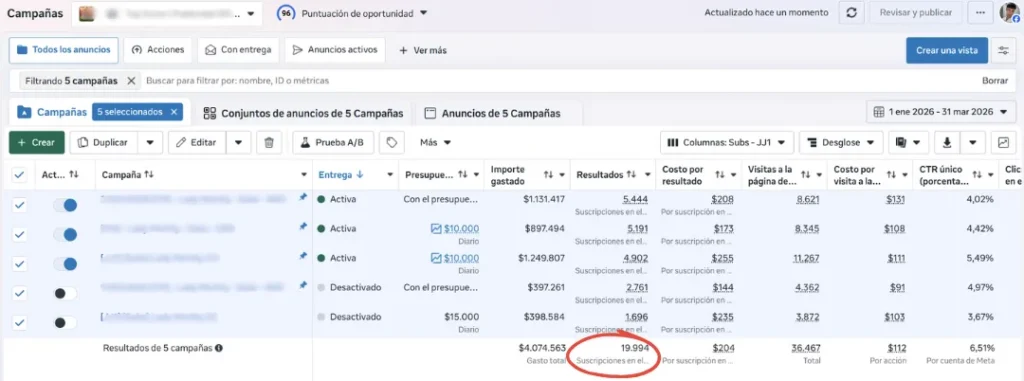Open the reports dropdown next to Desglose

pyautogui.click(x=908, y=142)
